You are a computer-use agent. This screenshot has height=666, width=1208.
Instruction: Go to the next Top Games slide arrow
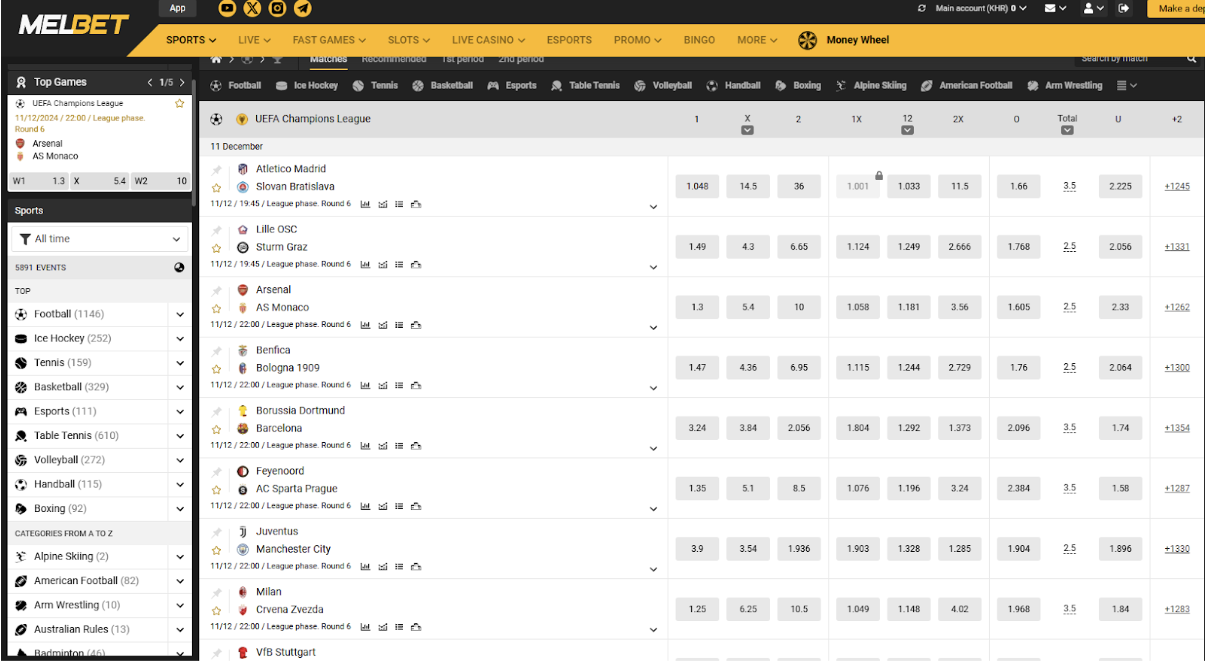pyautogui.click(x=182, y=82)
